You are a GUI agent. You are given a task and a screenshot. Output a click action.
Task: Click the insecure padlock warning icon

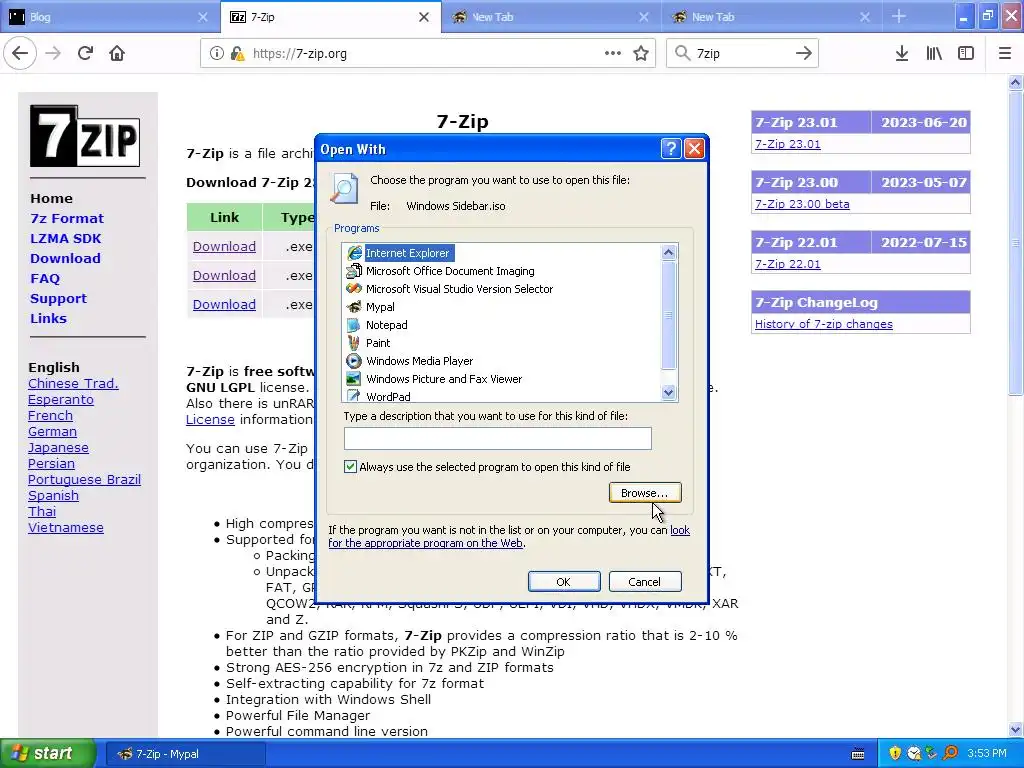pos(237,54)
